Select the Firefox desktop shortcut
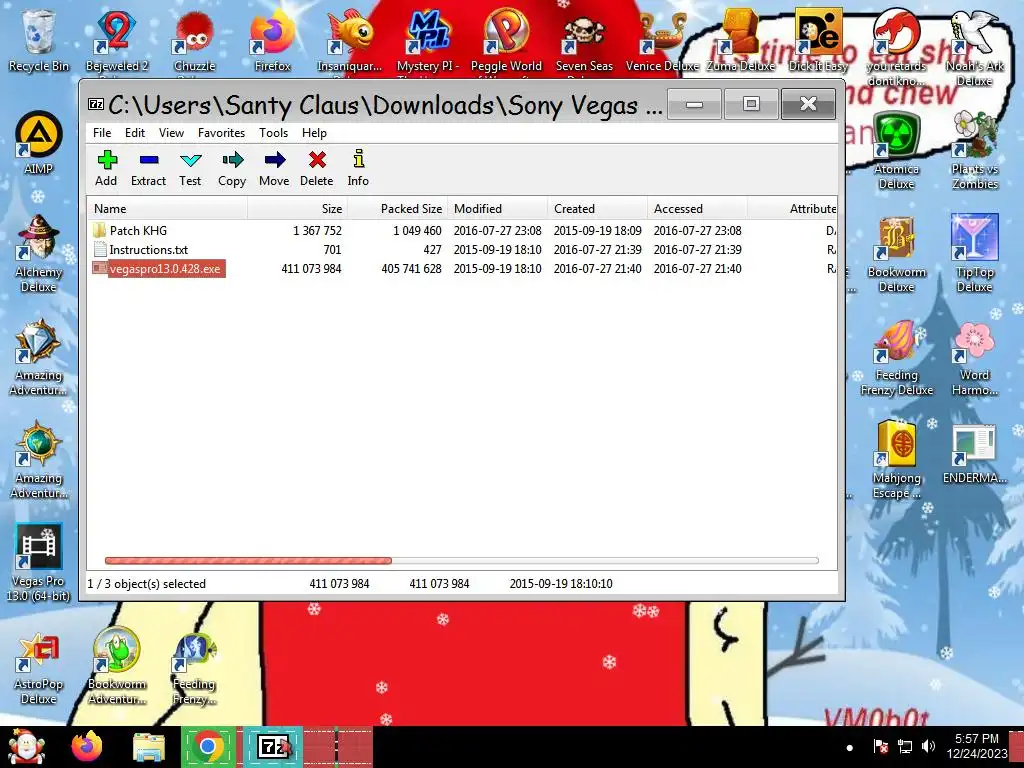This screenshot has height=768, width=1024. click(x=272, y=40)
